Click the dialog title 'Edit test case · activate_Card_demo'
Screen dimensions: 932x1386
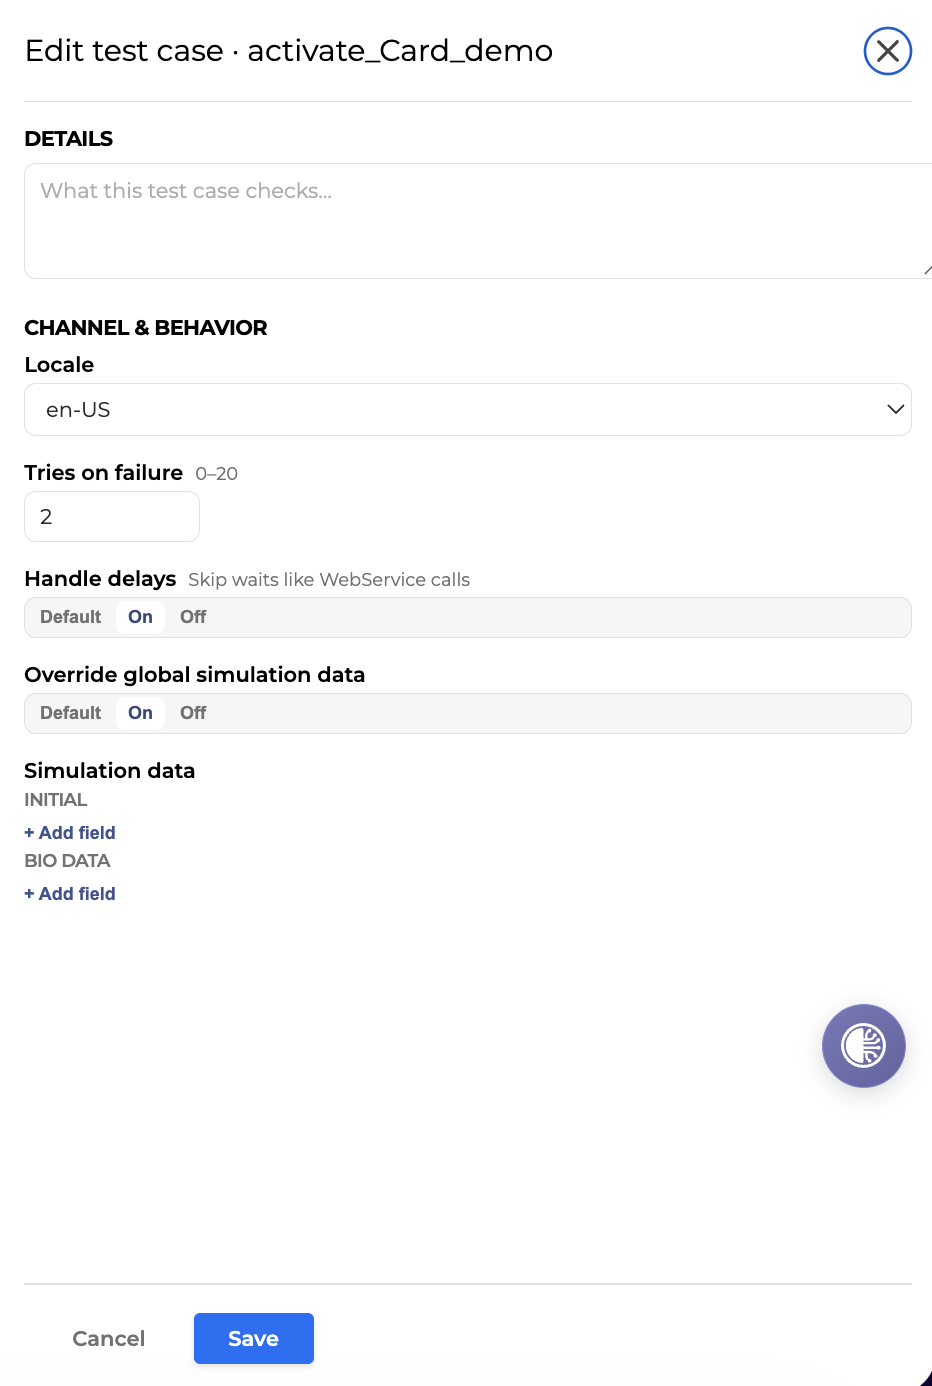289,51
